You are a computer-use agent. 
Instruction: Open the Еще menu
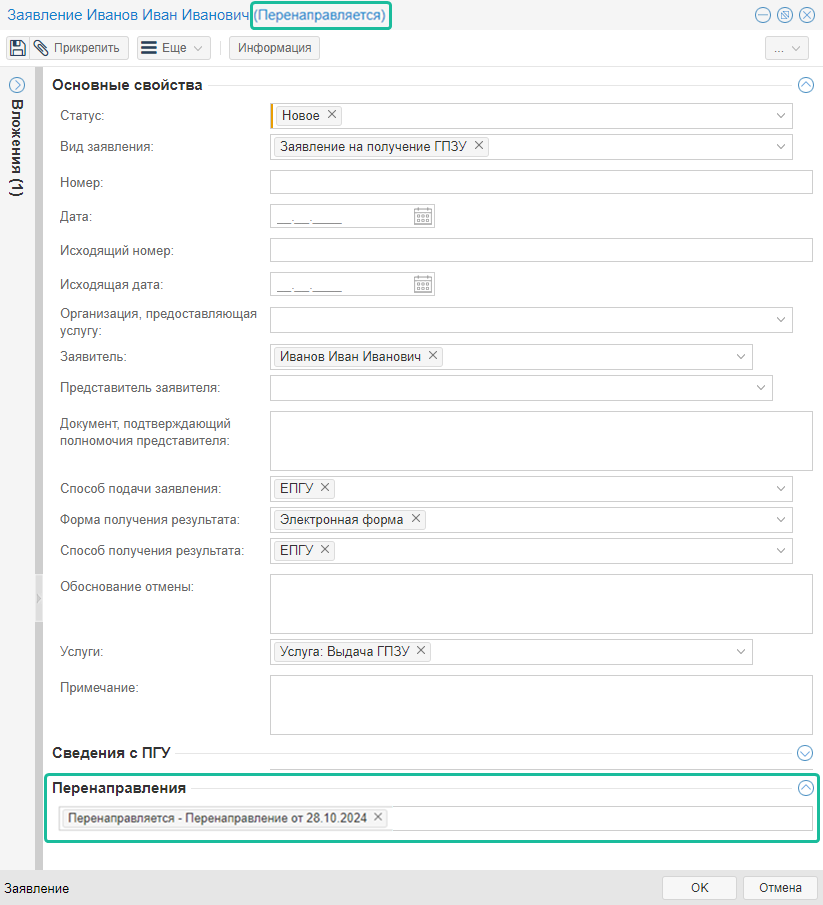pyautogui.click(x=173, y=48)
